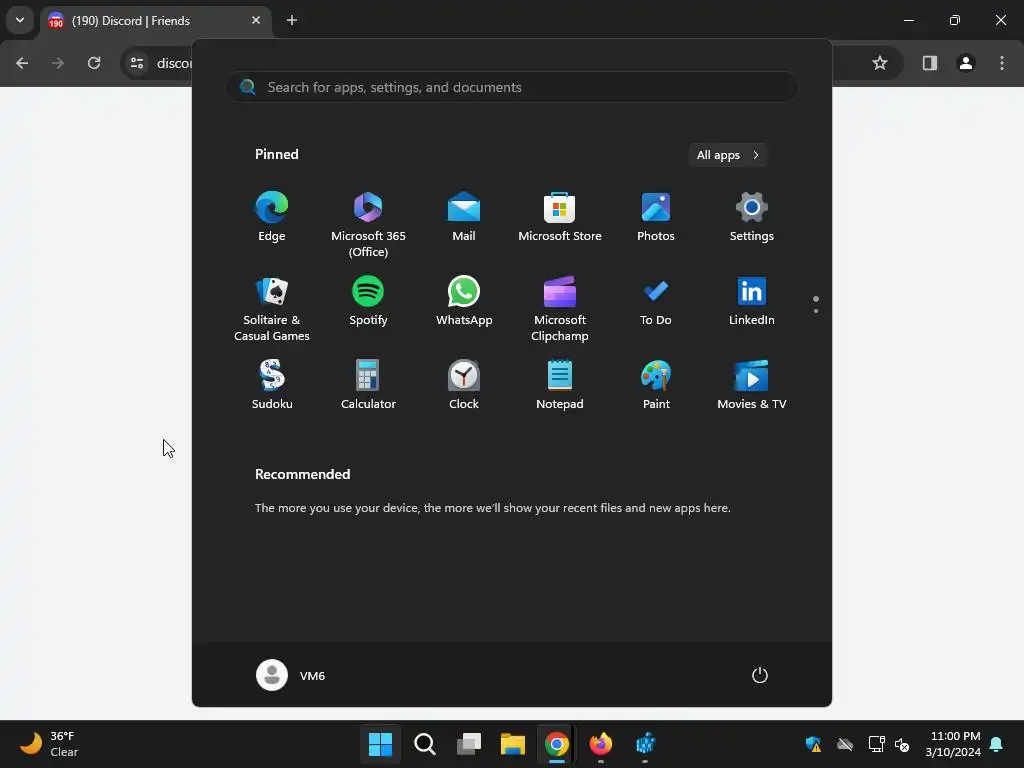Go to next page of pinned apps
1024x768 pixels.
tap(816, 311)
